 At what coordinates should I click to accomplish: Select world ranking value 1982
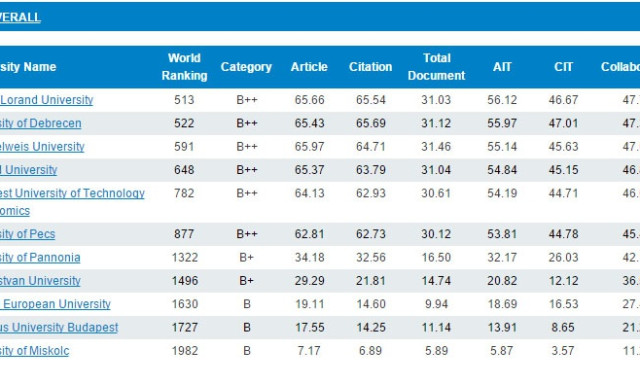(184, 351)
